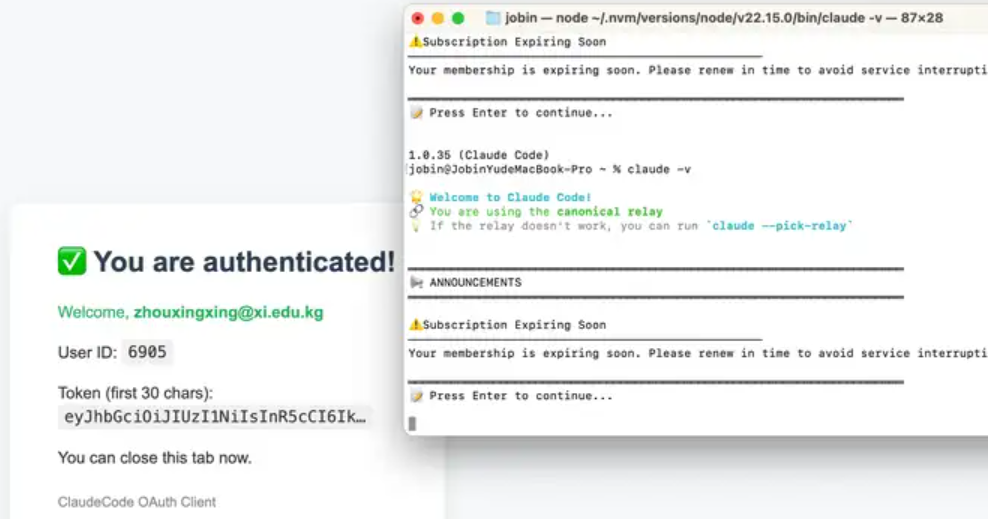
Task: Click the icon beside "Welcome to Claude Code!"
Action: pos(416,197)
